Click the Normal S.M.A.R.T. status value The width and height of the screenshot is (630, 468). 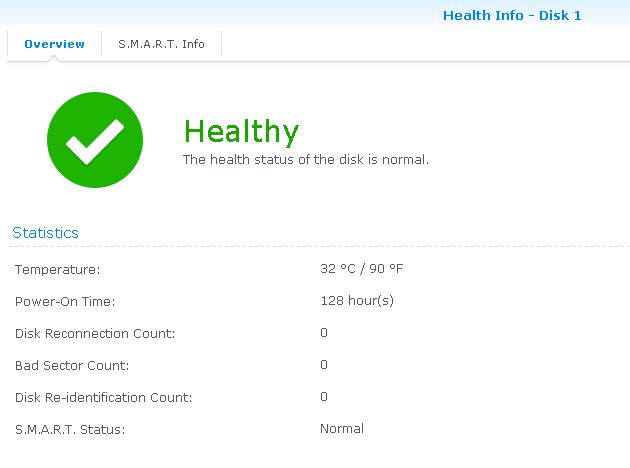click(x=342, y=429)
